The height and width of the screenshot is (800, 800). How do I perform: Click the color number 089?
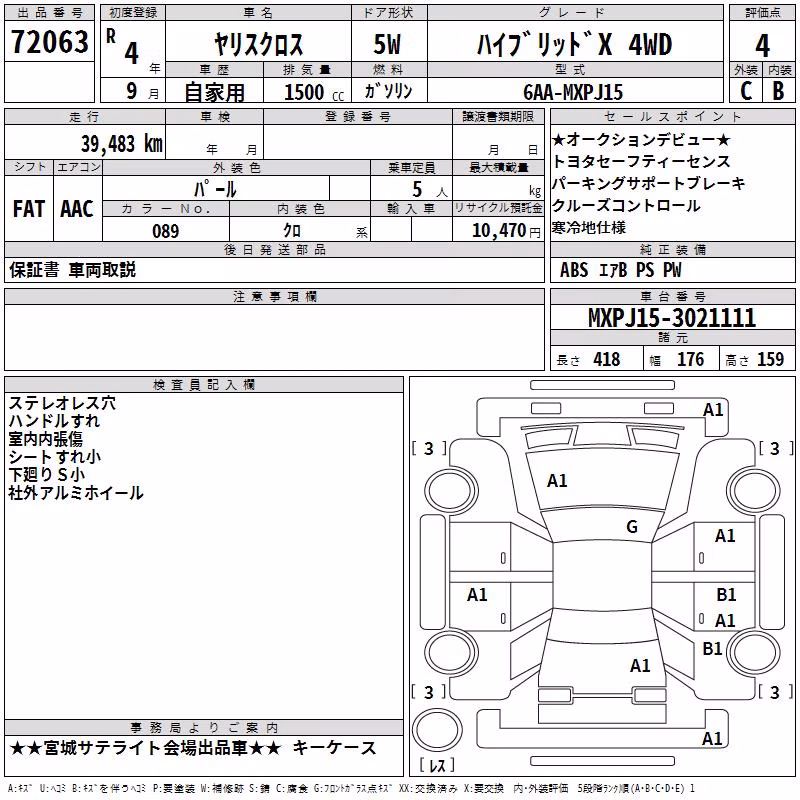pos(166,231)
